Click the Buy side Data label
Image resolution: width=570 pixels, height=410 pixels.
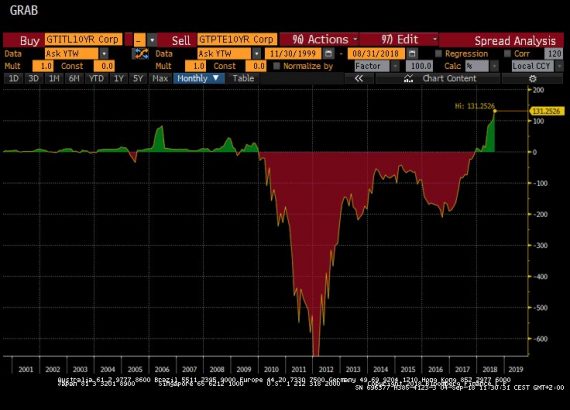click(x=13, y=54)
